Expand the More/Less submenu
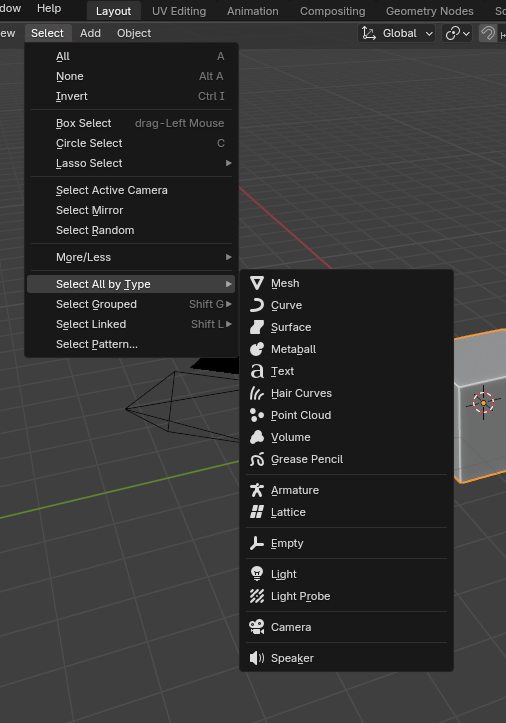Image resolution: width=506 pixels, height=723 pixels. click(x=131, y=257)
